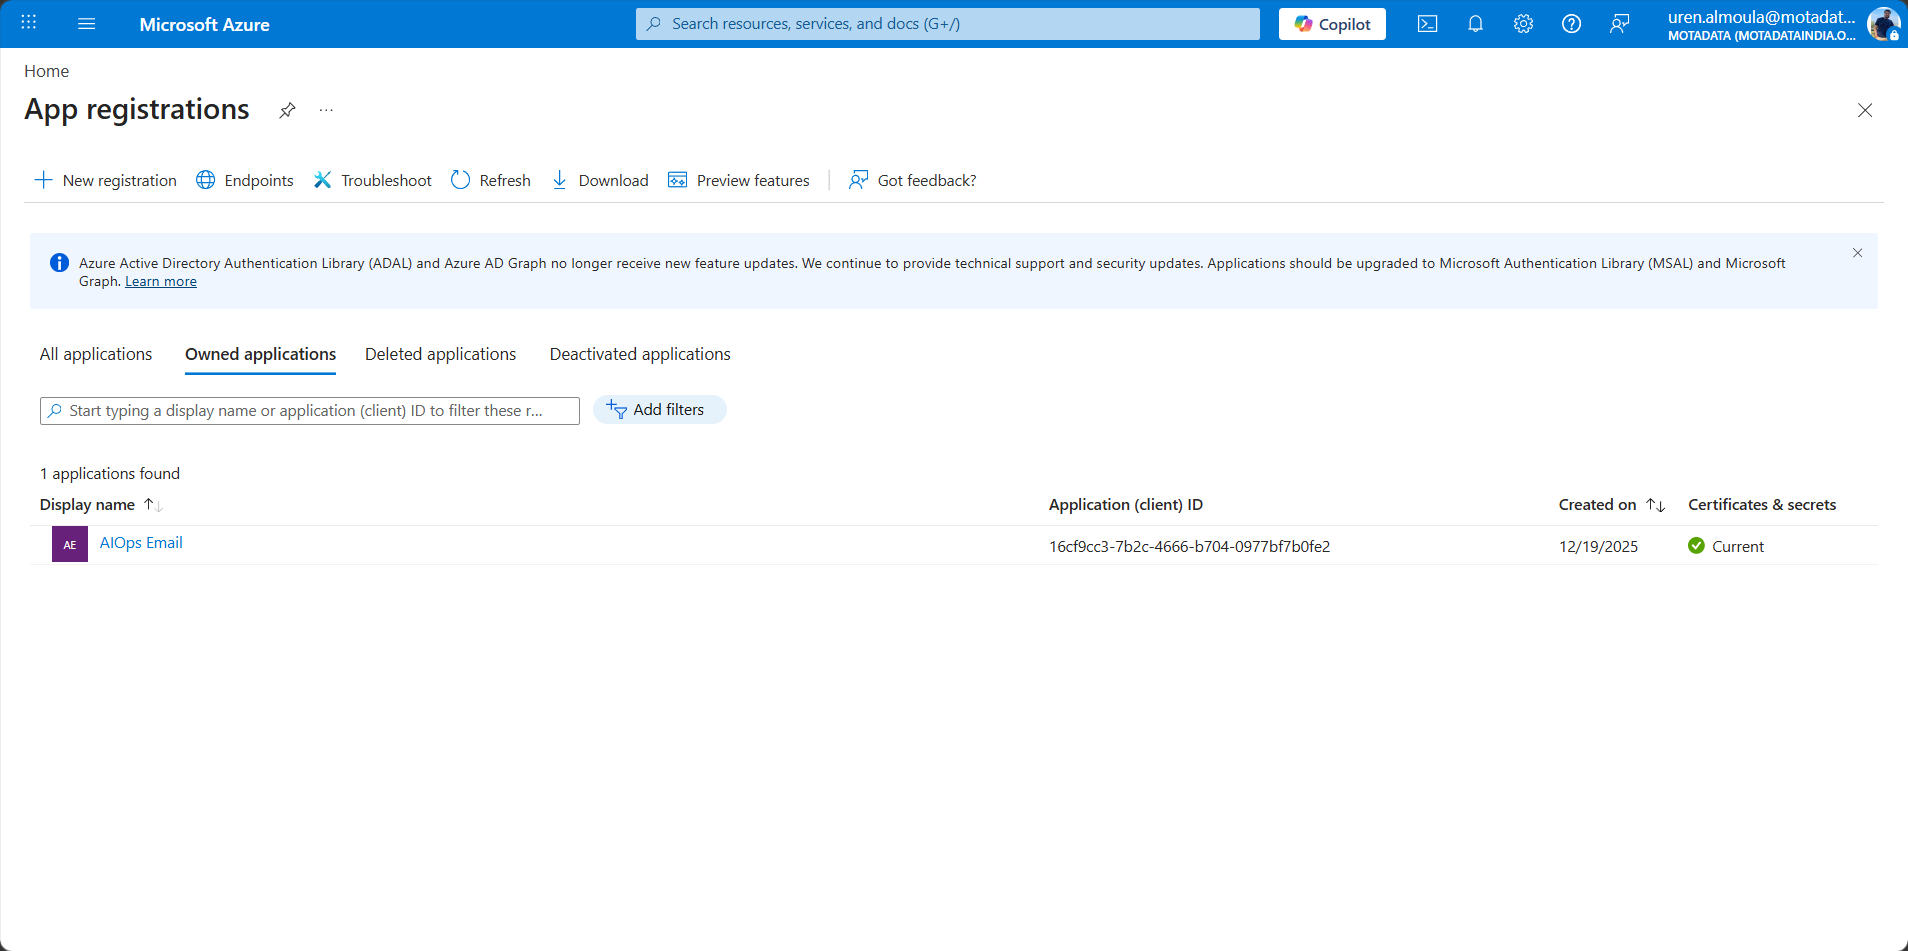The height and width of the screenshot is (951, 1908).
Task: Click the info icon in the ADAL banner
Action: (x=59, y=263)
